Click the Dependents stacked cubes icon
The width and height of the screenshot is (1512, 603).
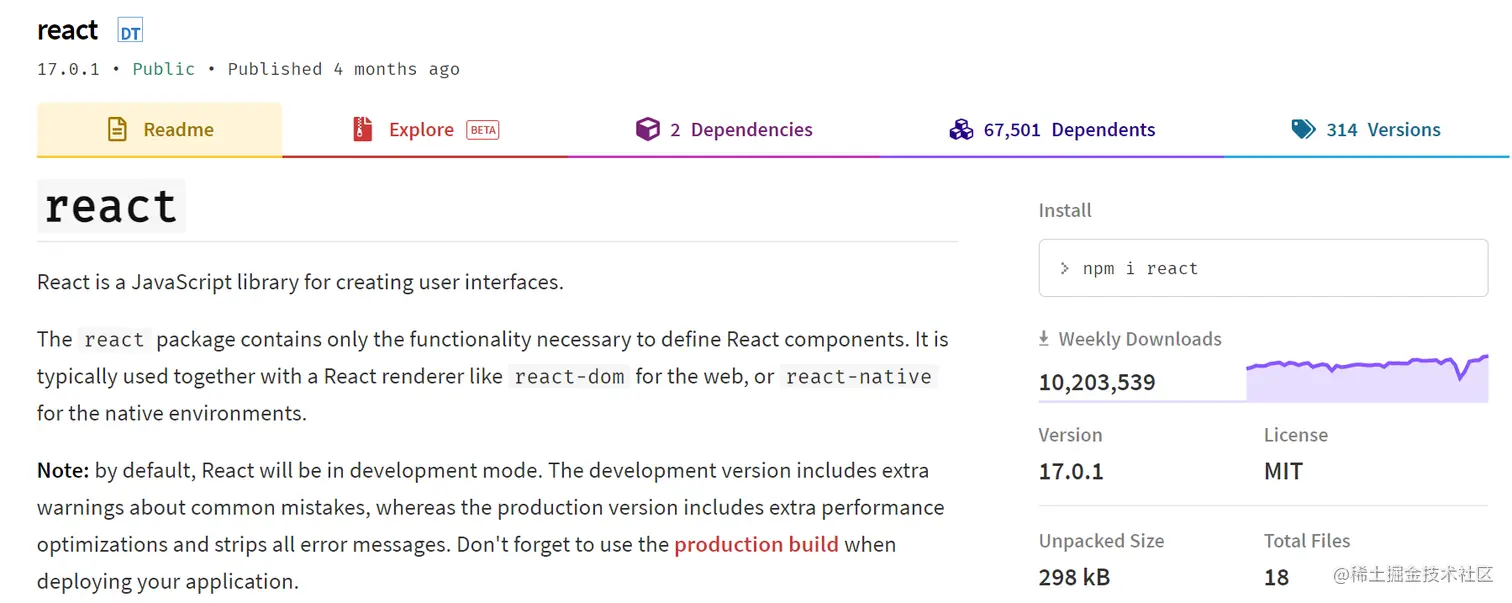961,129
